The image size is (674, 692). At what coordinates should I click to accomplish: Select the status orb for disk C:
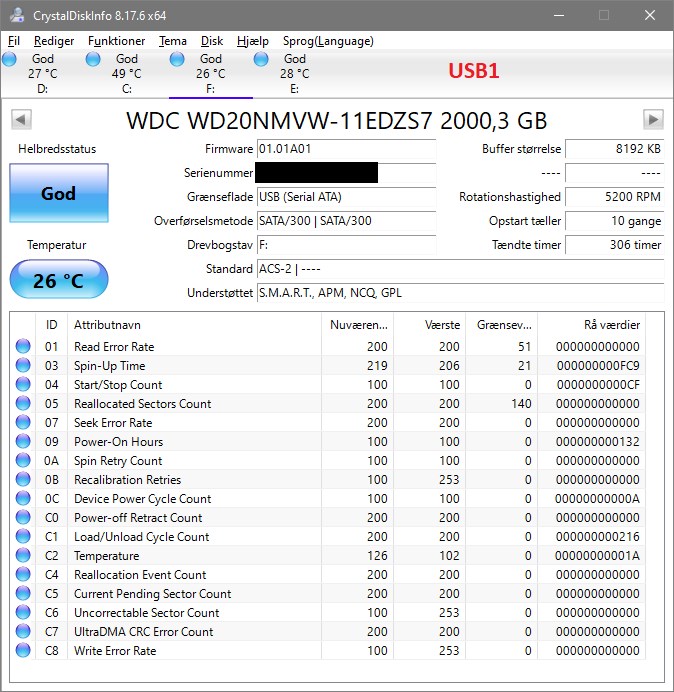point(93,59)
